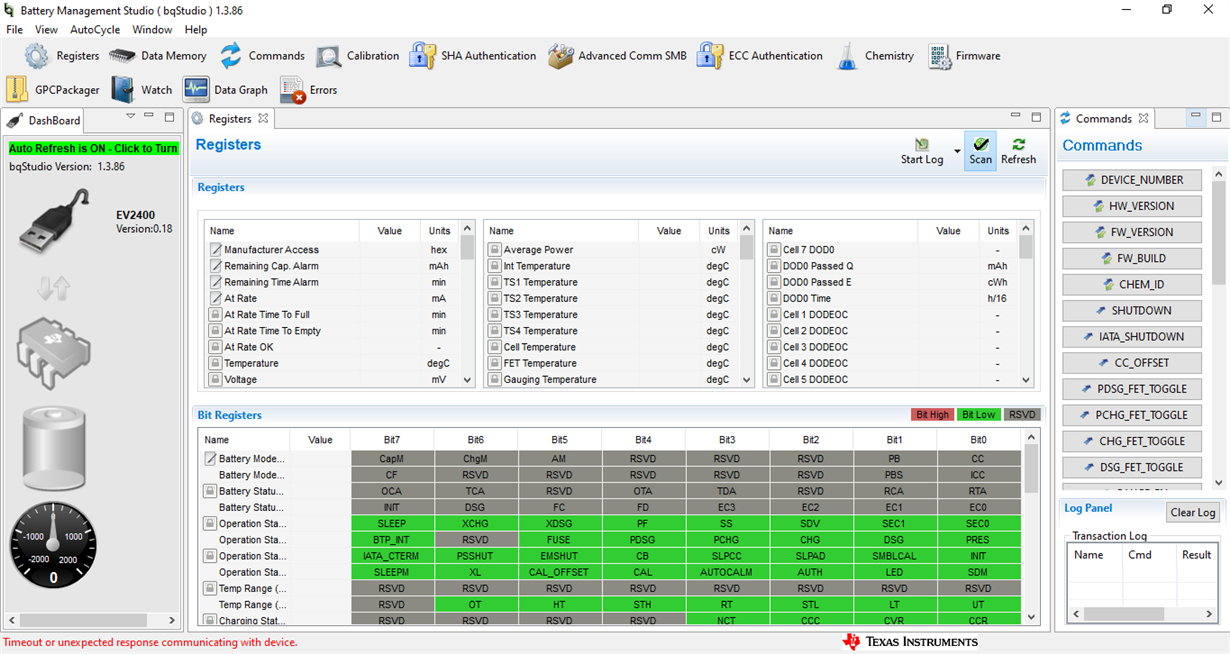
Task: Open the Errors view
Action: point(308,90)
